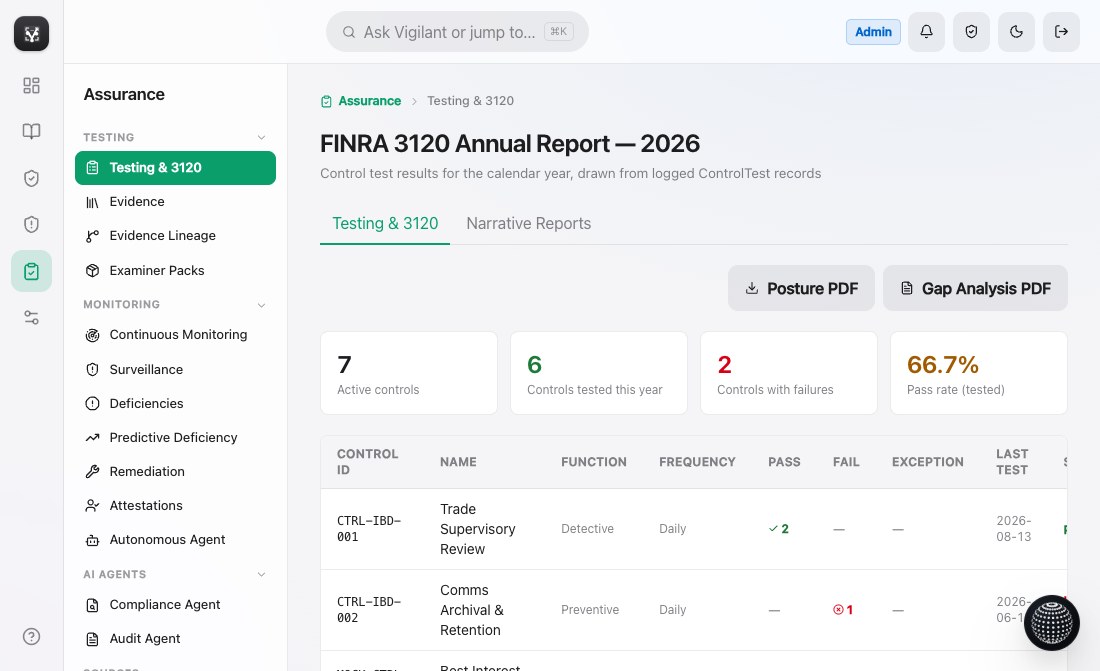Click the Active controls card

click(x=409, y=373)
